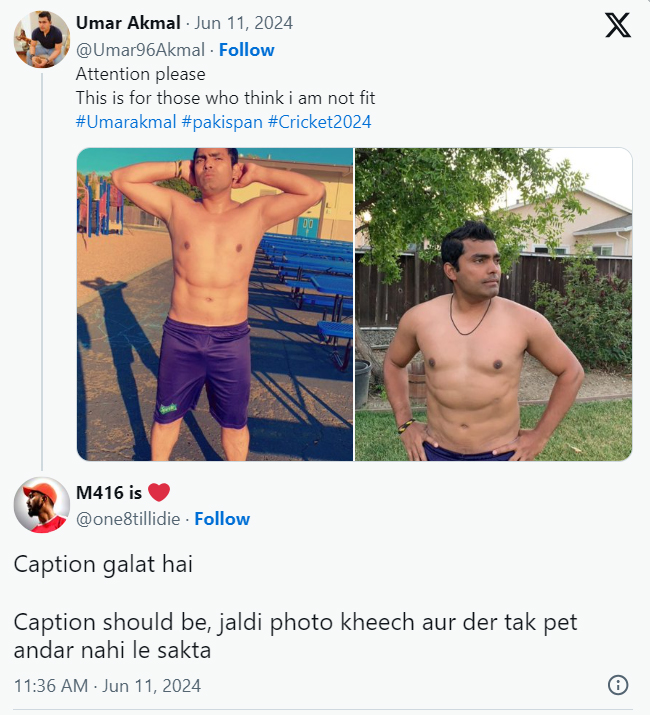Click the "Attention please" tweet text
650x715 pixels.
tap(141, 74)
